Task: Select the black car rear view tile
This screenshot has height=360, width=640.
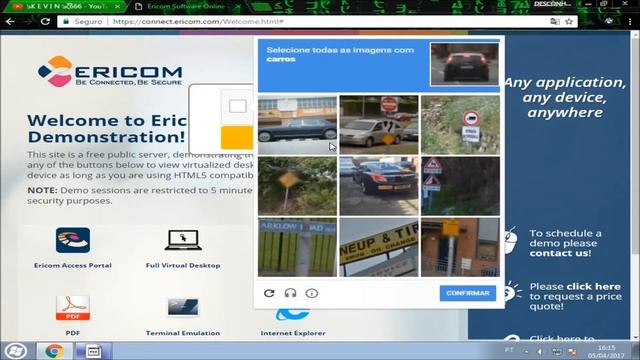Action: 379,186
